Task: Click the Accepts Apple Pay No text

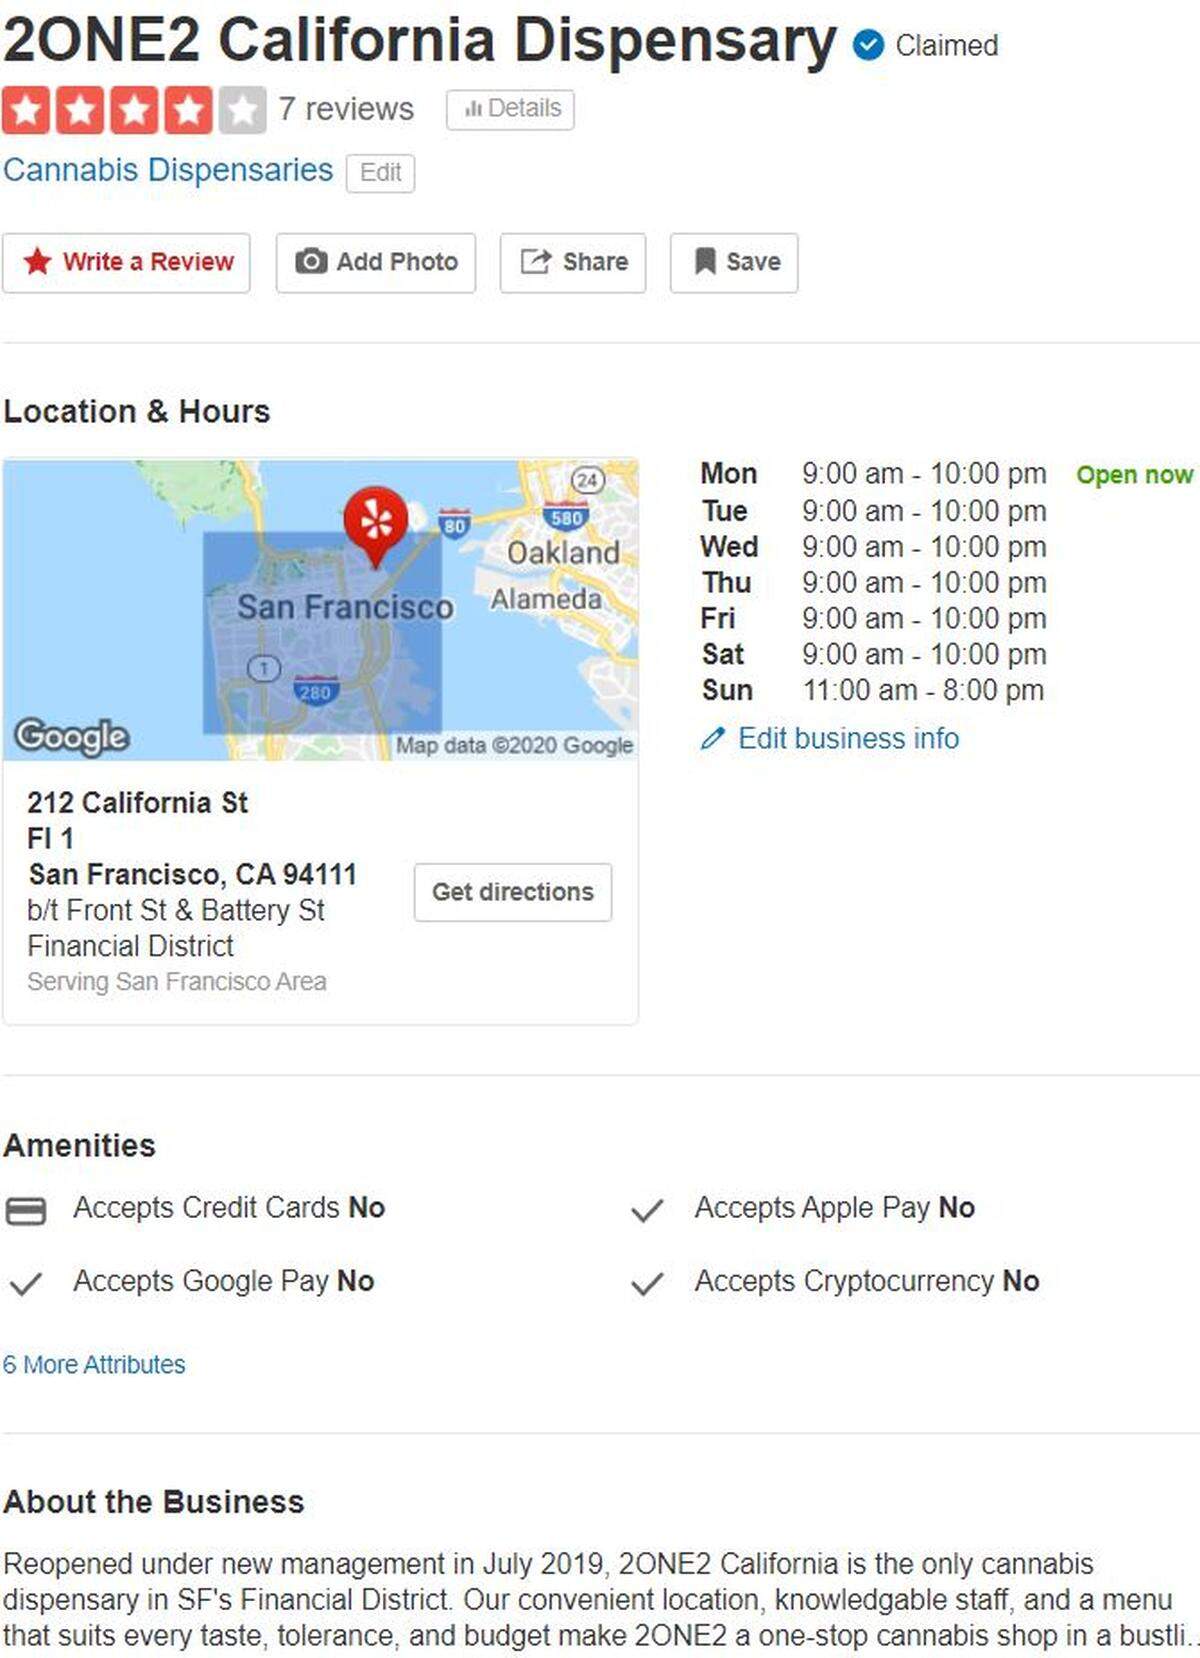Action: 835,1208
